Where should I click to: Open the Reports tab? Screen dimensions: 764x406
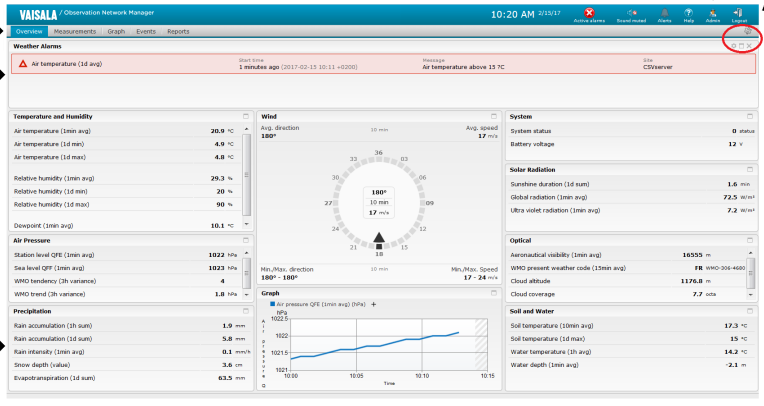(178, 31)
